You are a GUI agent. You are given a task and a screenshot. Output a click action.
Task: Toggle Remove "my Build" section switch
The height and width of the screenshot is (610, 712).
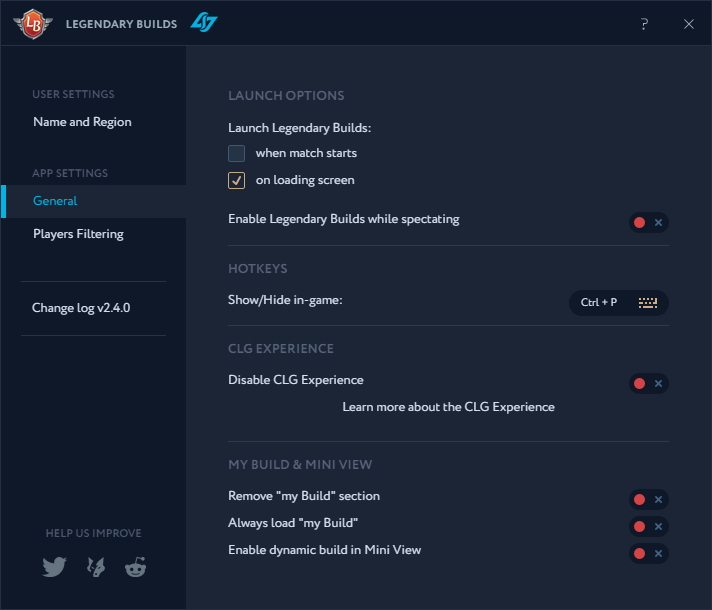(x=648, y=500)
